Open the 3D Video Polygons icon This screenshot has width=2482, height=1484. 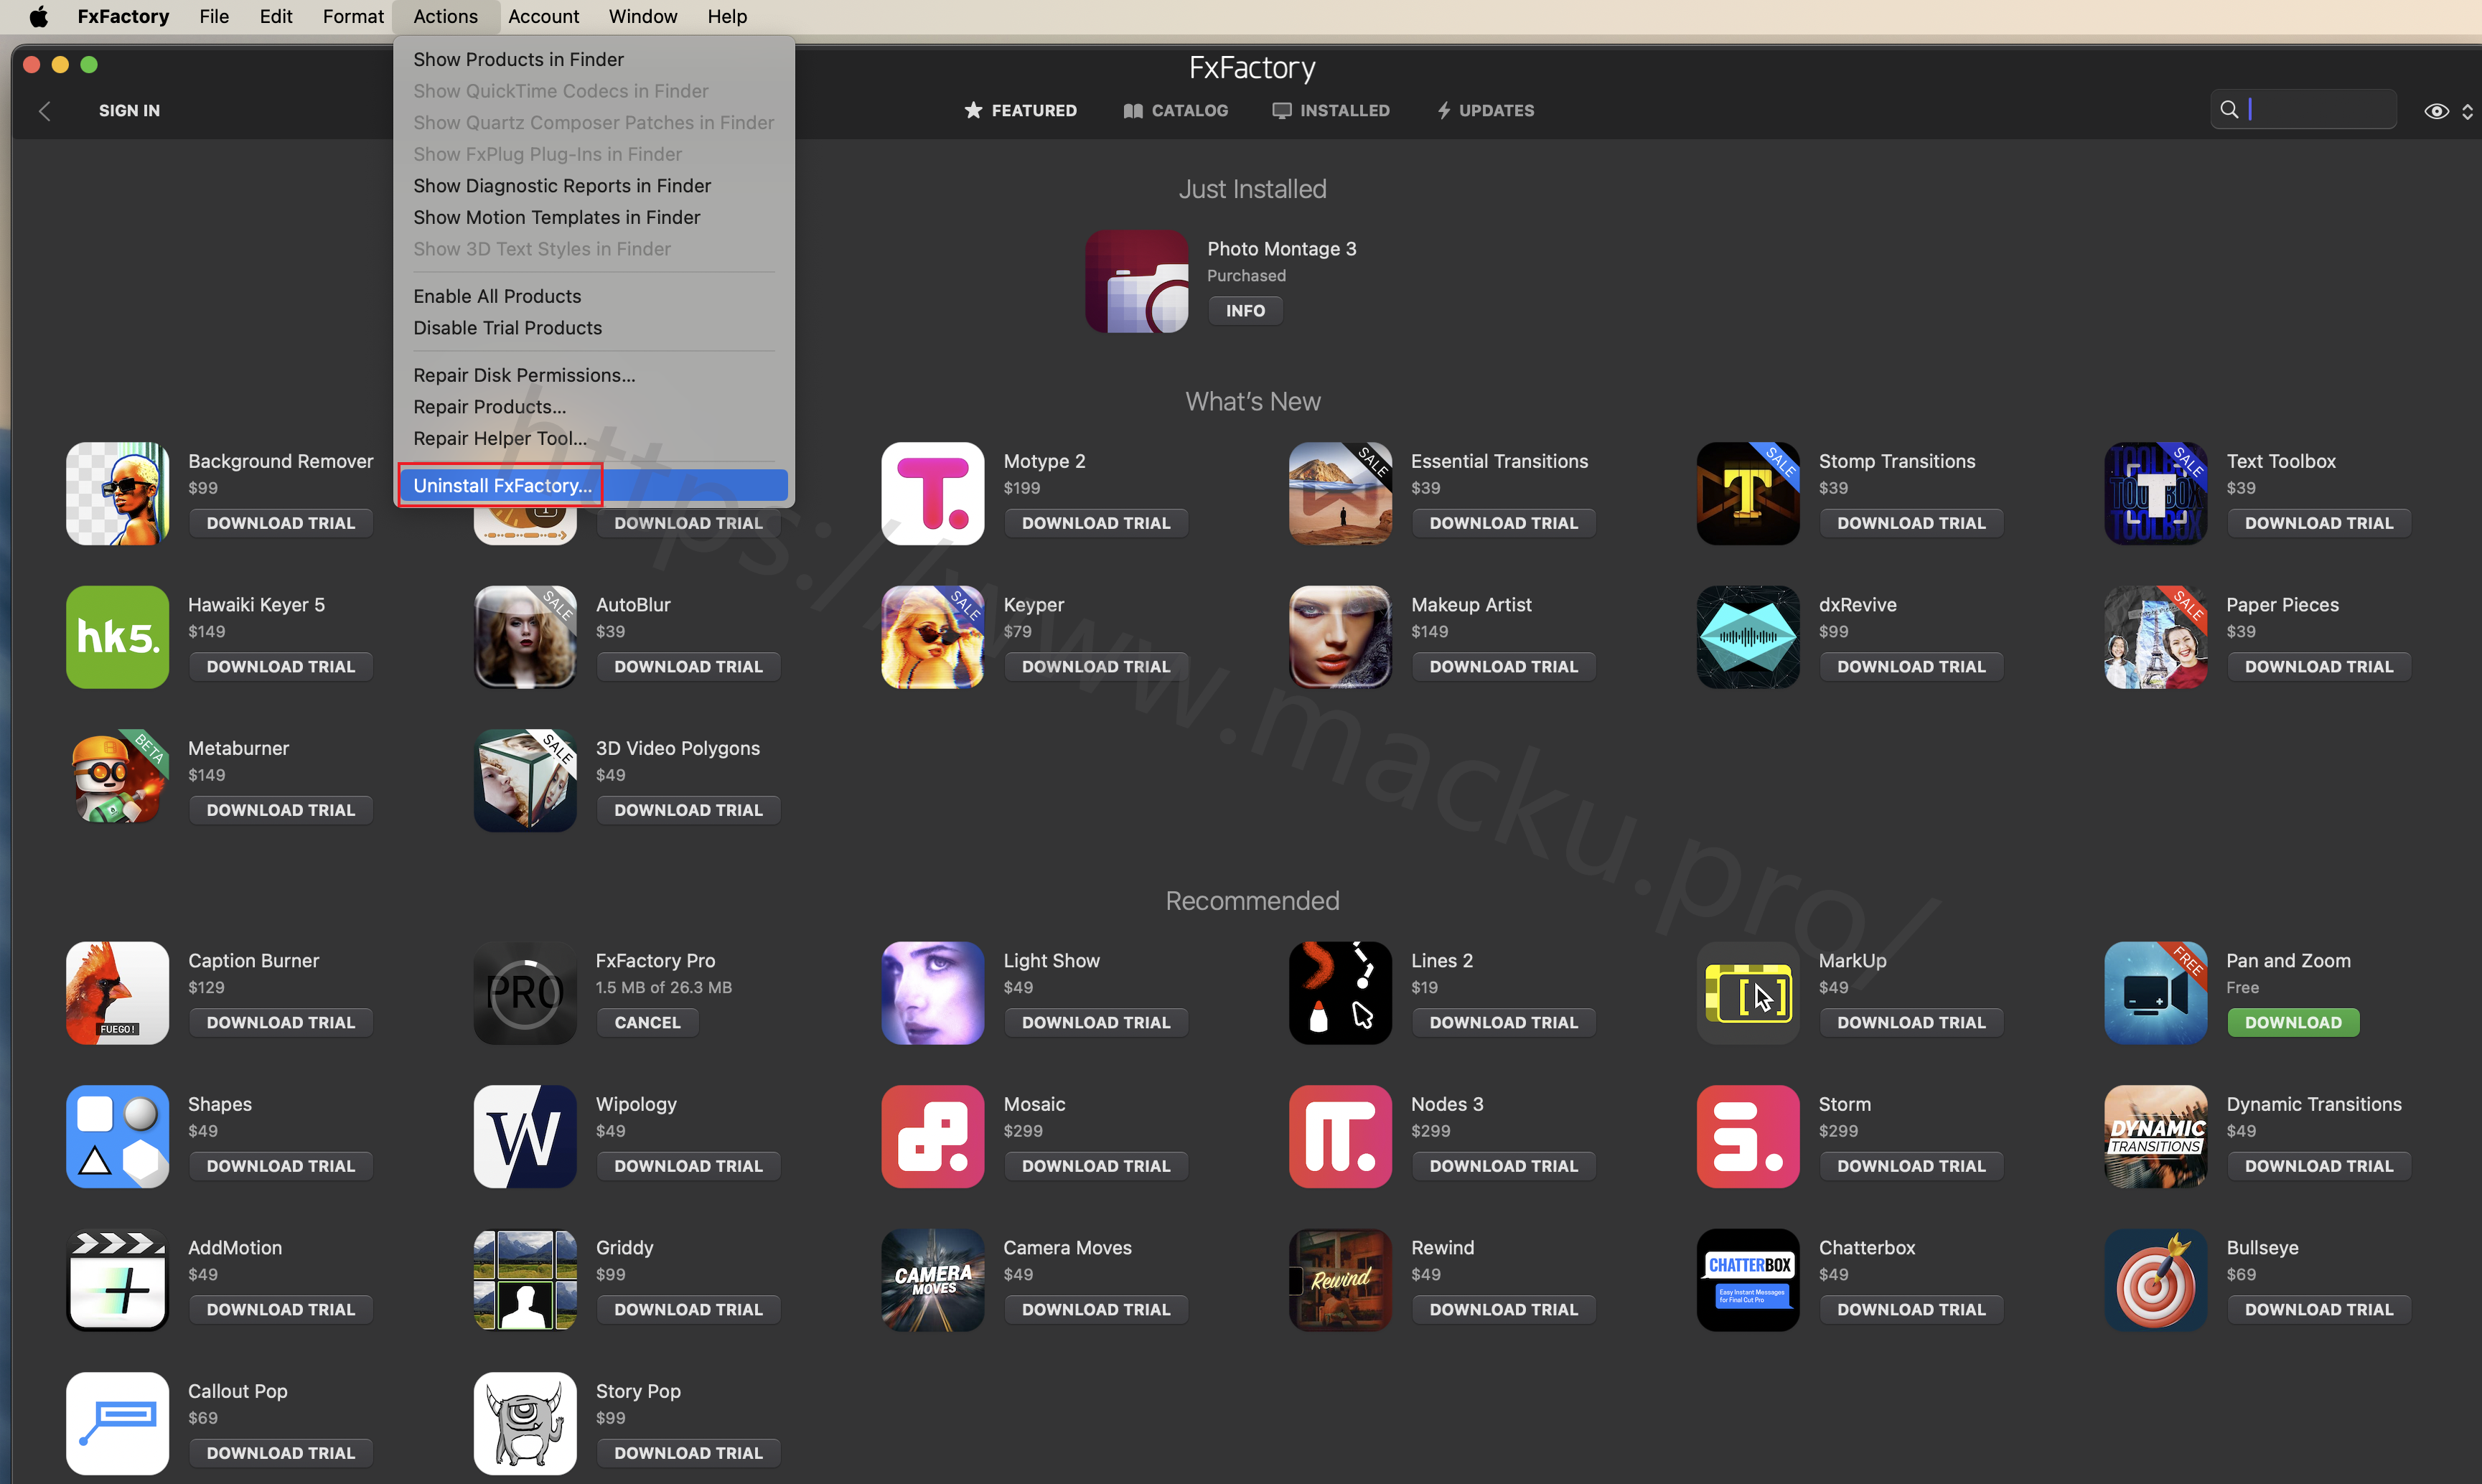click(525, 780)
